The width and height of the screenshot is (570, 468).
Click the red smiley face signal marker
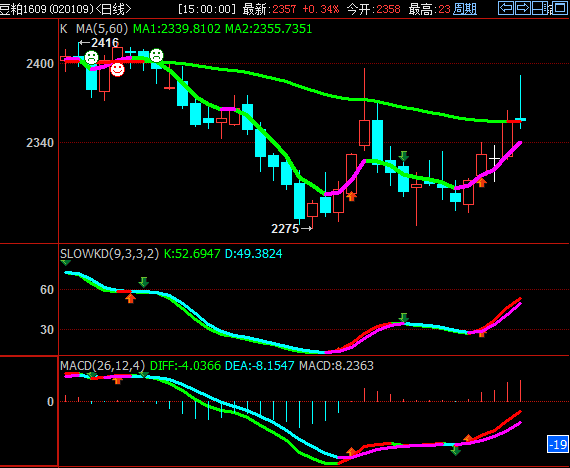coord(117,69)
